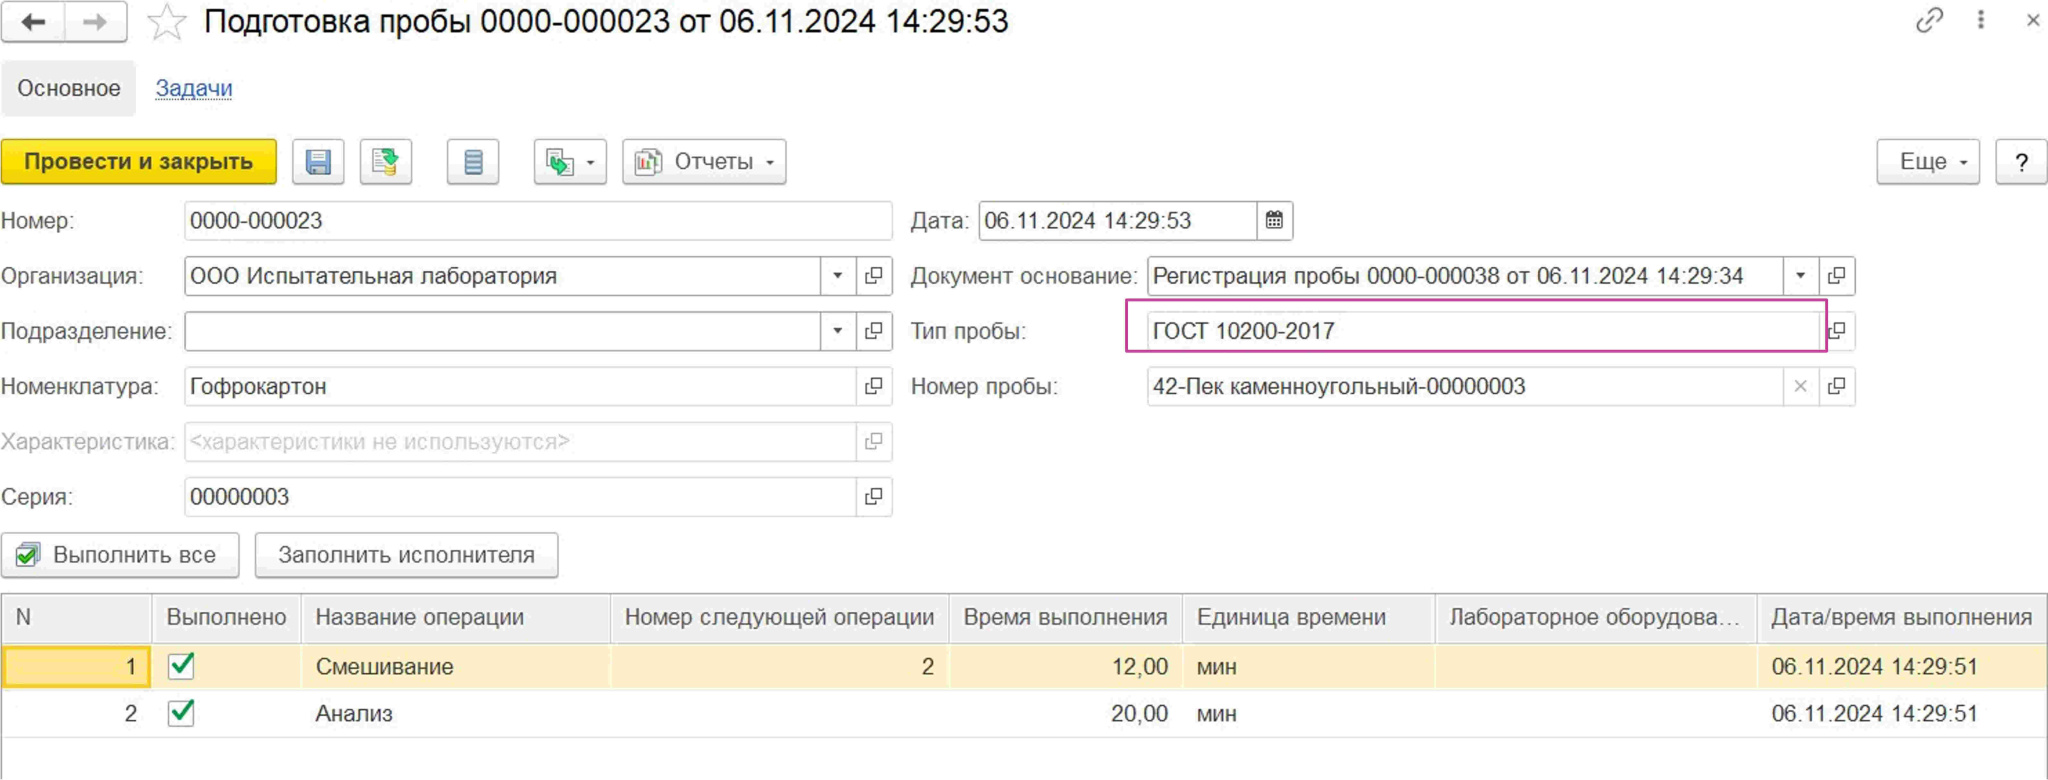Screen dimensions: 2048x780
Task: Click Единица времени column header
Action: tap(1309, 617)
